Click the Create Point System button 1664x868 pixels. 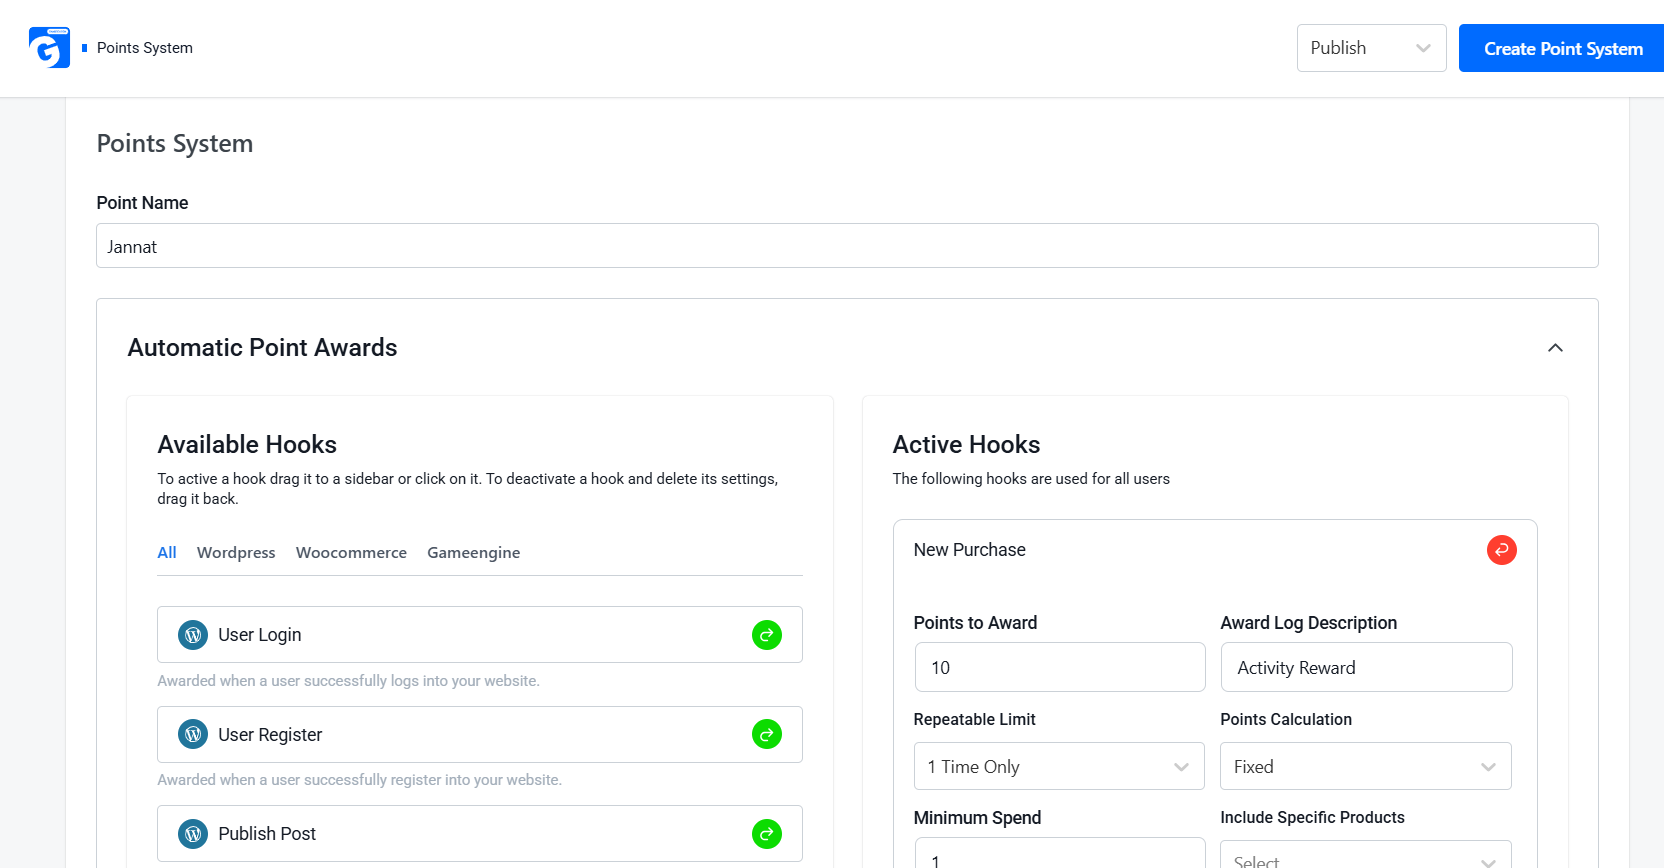[1563, 48]
